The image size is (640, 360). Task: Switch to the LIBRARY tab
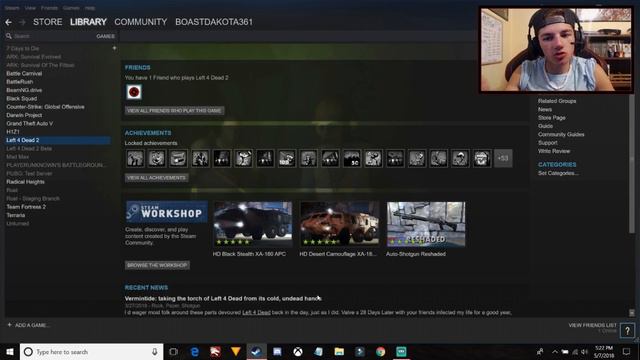(88, 22)
